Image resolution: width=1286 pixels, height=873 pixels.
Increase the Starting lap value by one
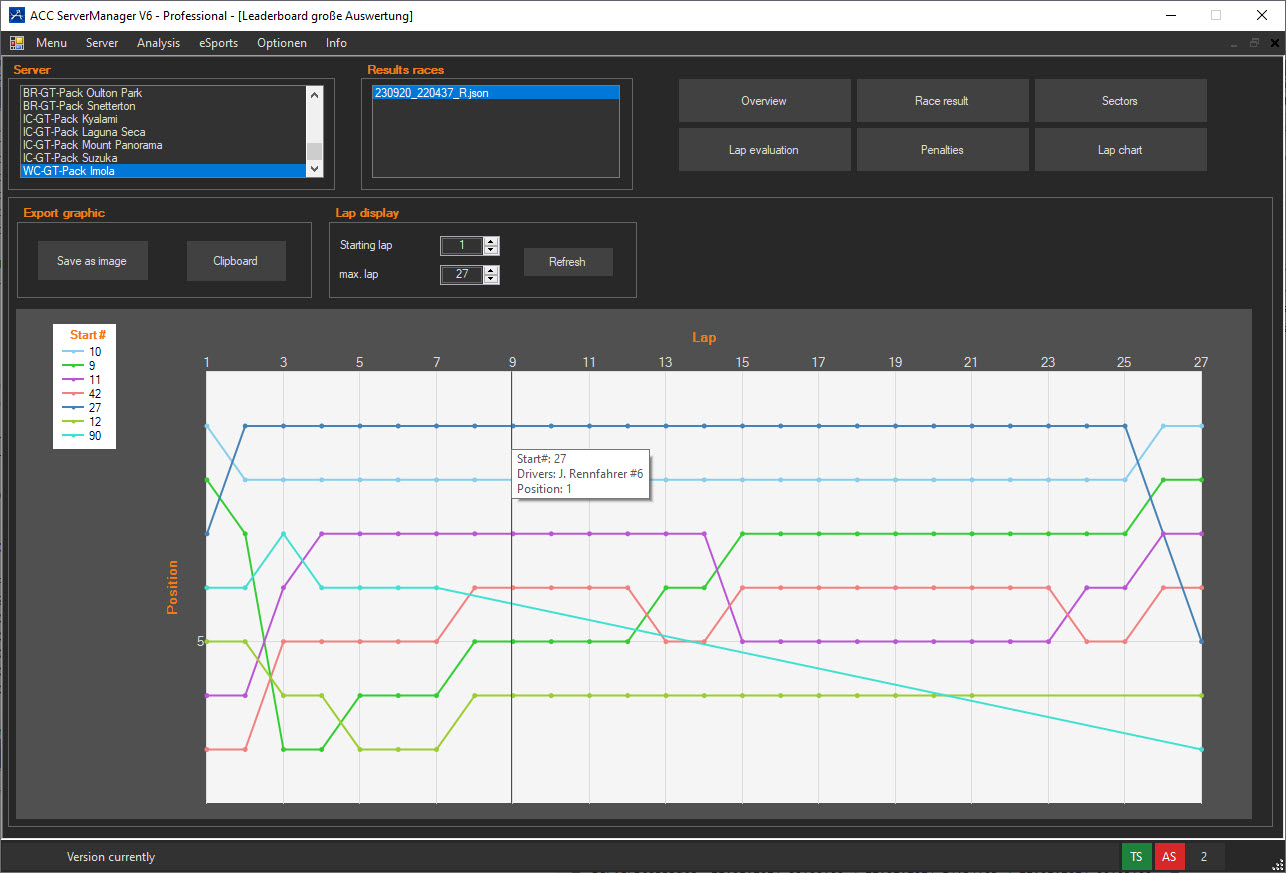pos(491,241)
